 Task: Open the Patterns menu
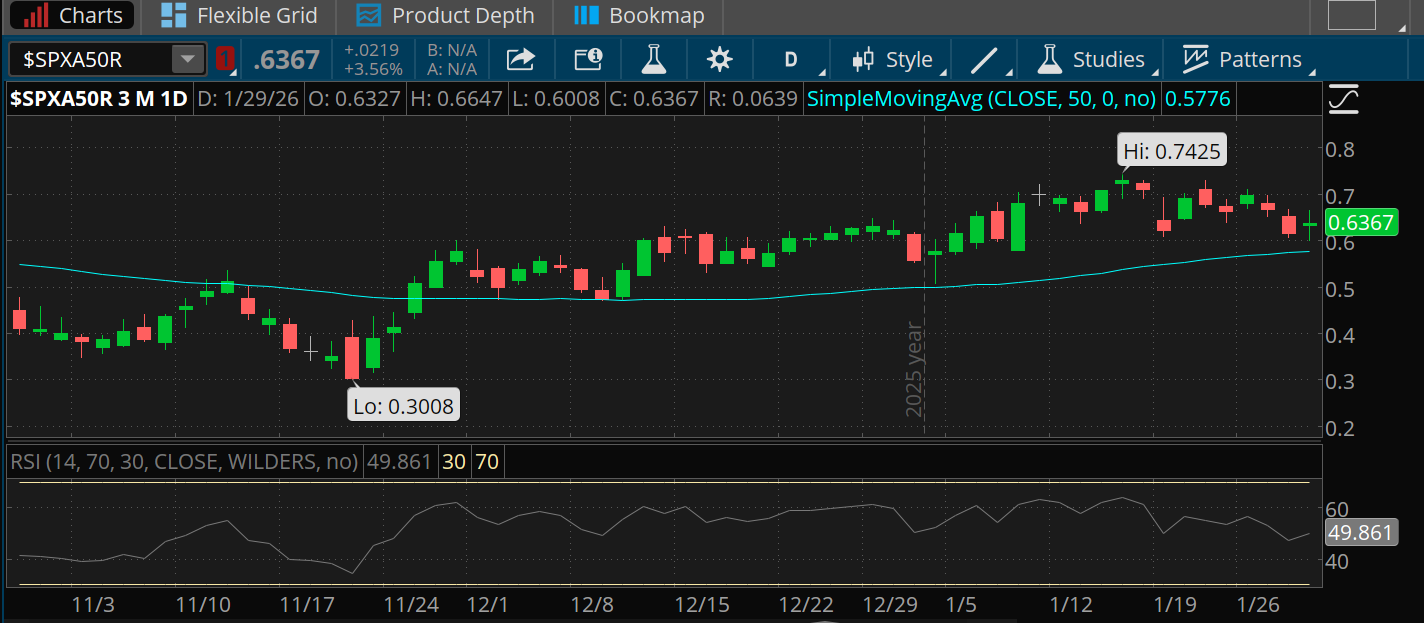(x=1243, y=60)
